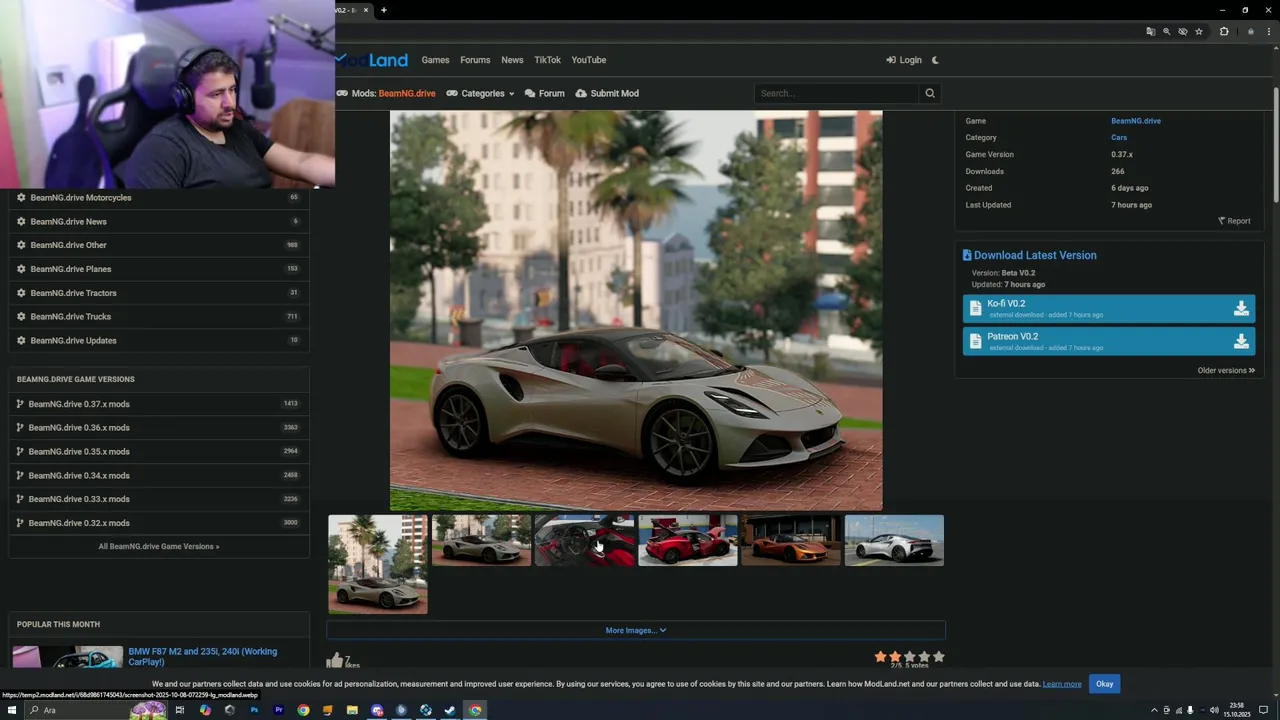
Task: Click the Report flag link
Action: pyautogui.click(x=1234, y=221)
